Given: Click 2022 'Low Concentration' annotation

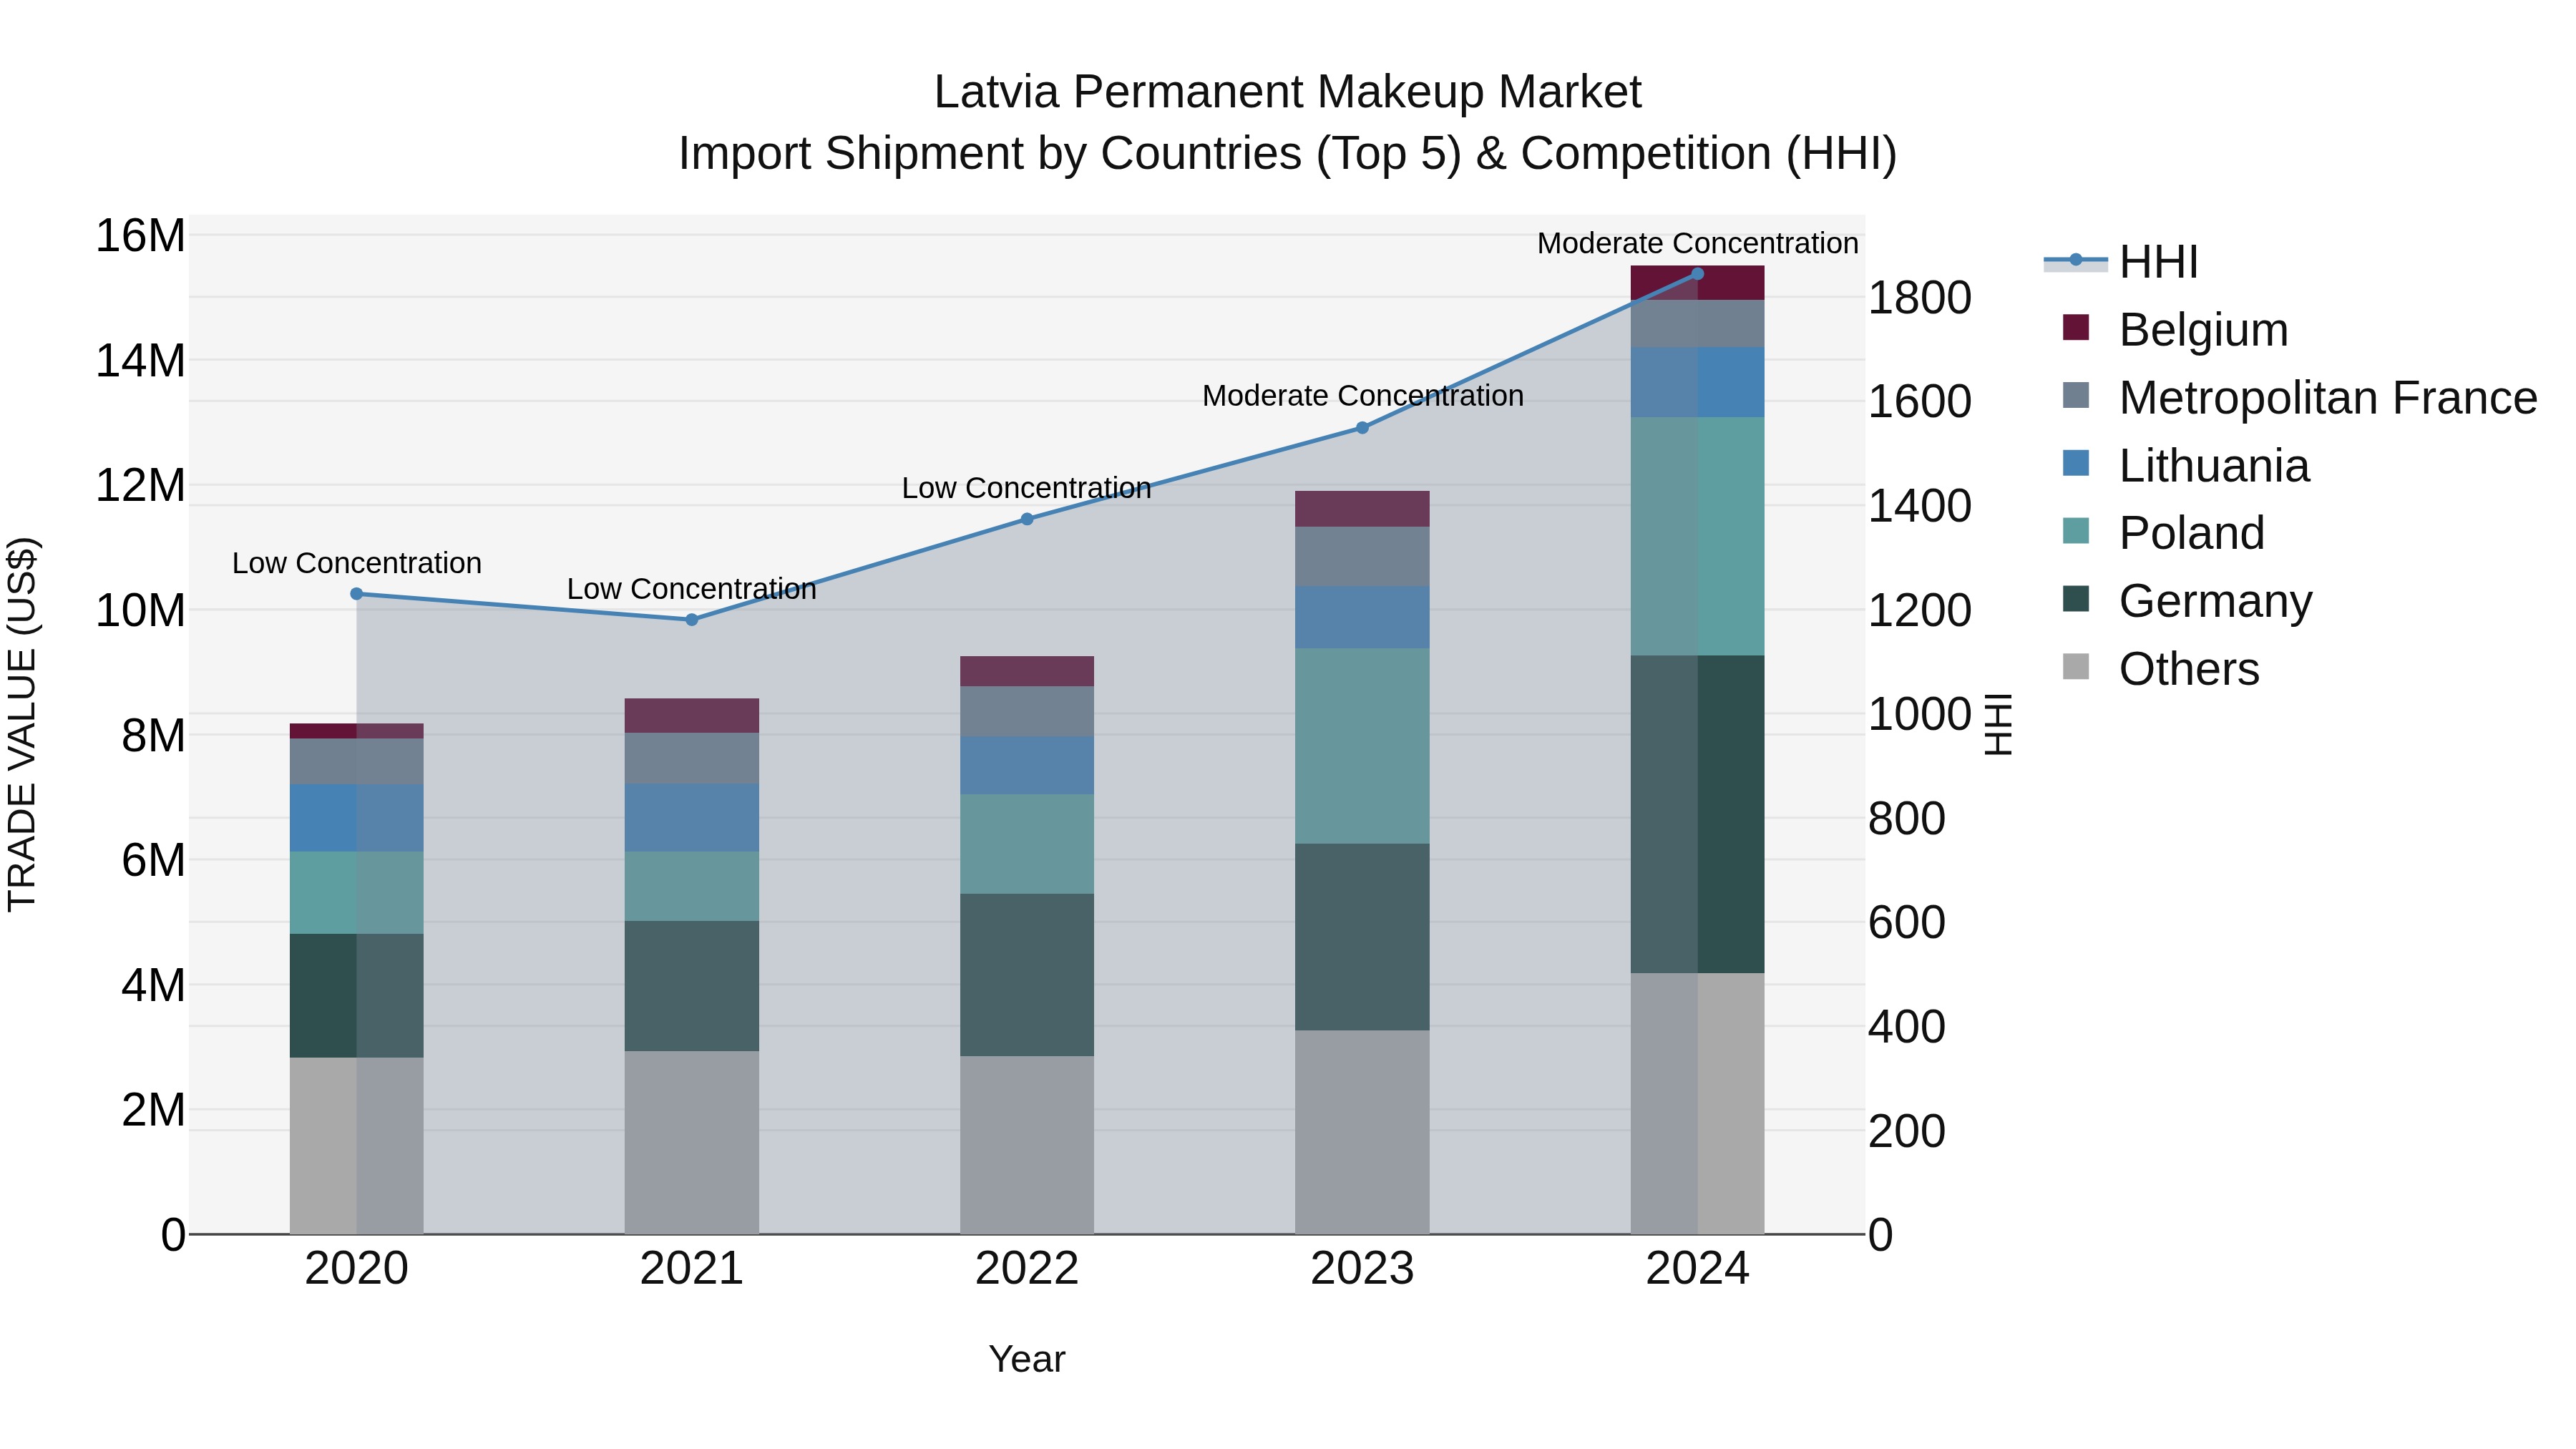Looking at the screenshot, I should pyautogui.click(x=1027, y=489).
